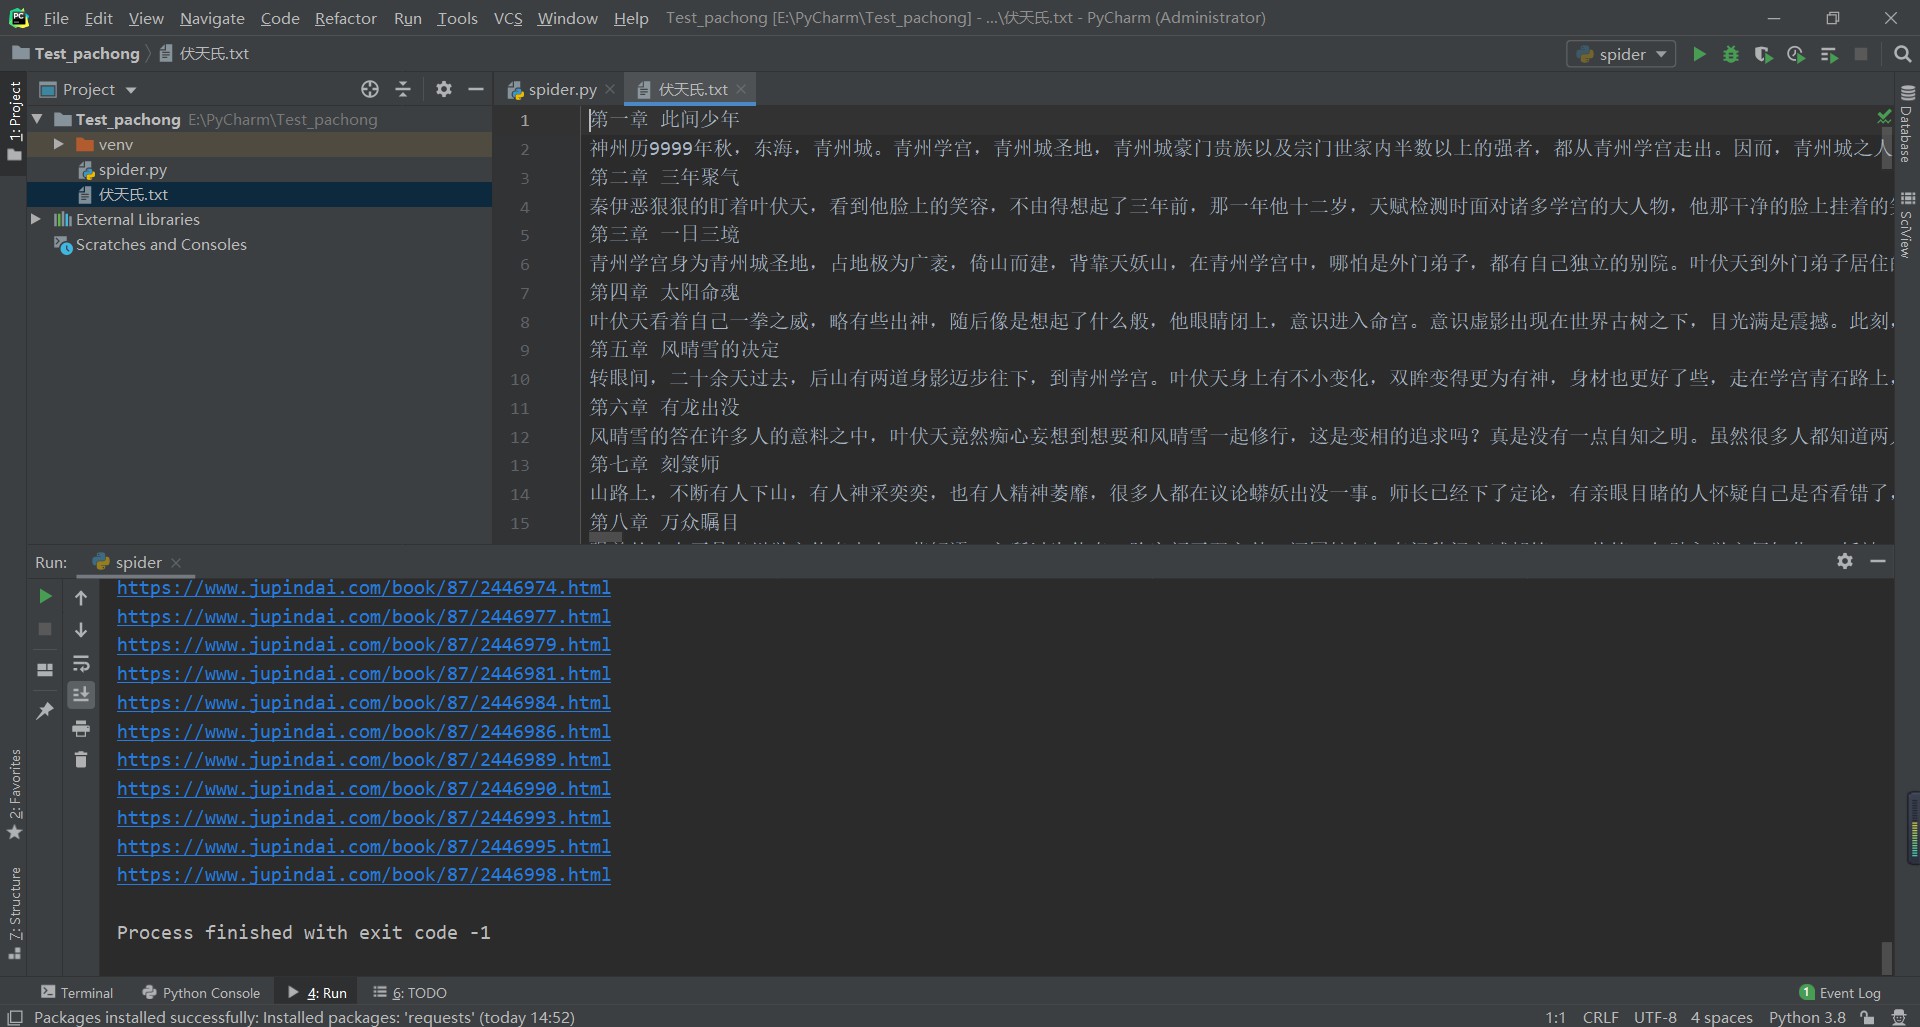Change CRLF line separator in status bar
The width and height of the screenshot is (1920, 1027).
click(1600, 1017)
